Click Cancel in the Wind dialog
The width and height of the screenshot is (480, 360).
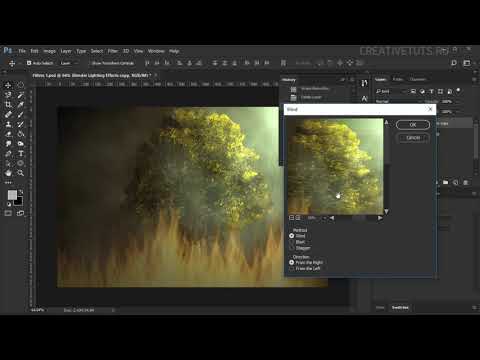click(413, 138)
